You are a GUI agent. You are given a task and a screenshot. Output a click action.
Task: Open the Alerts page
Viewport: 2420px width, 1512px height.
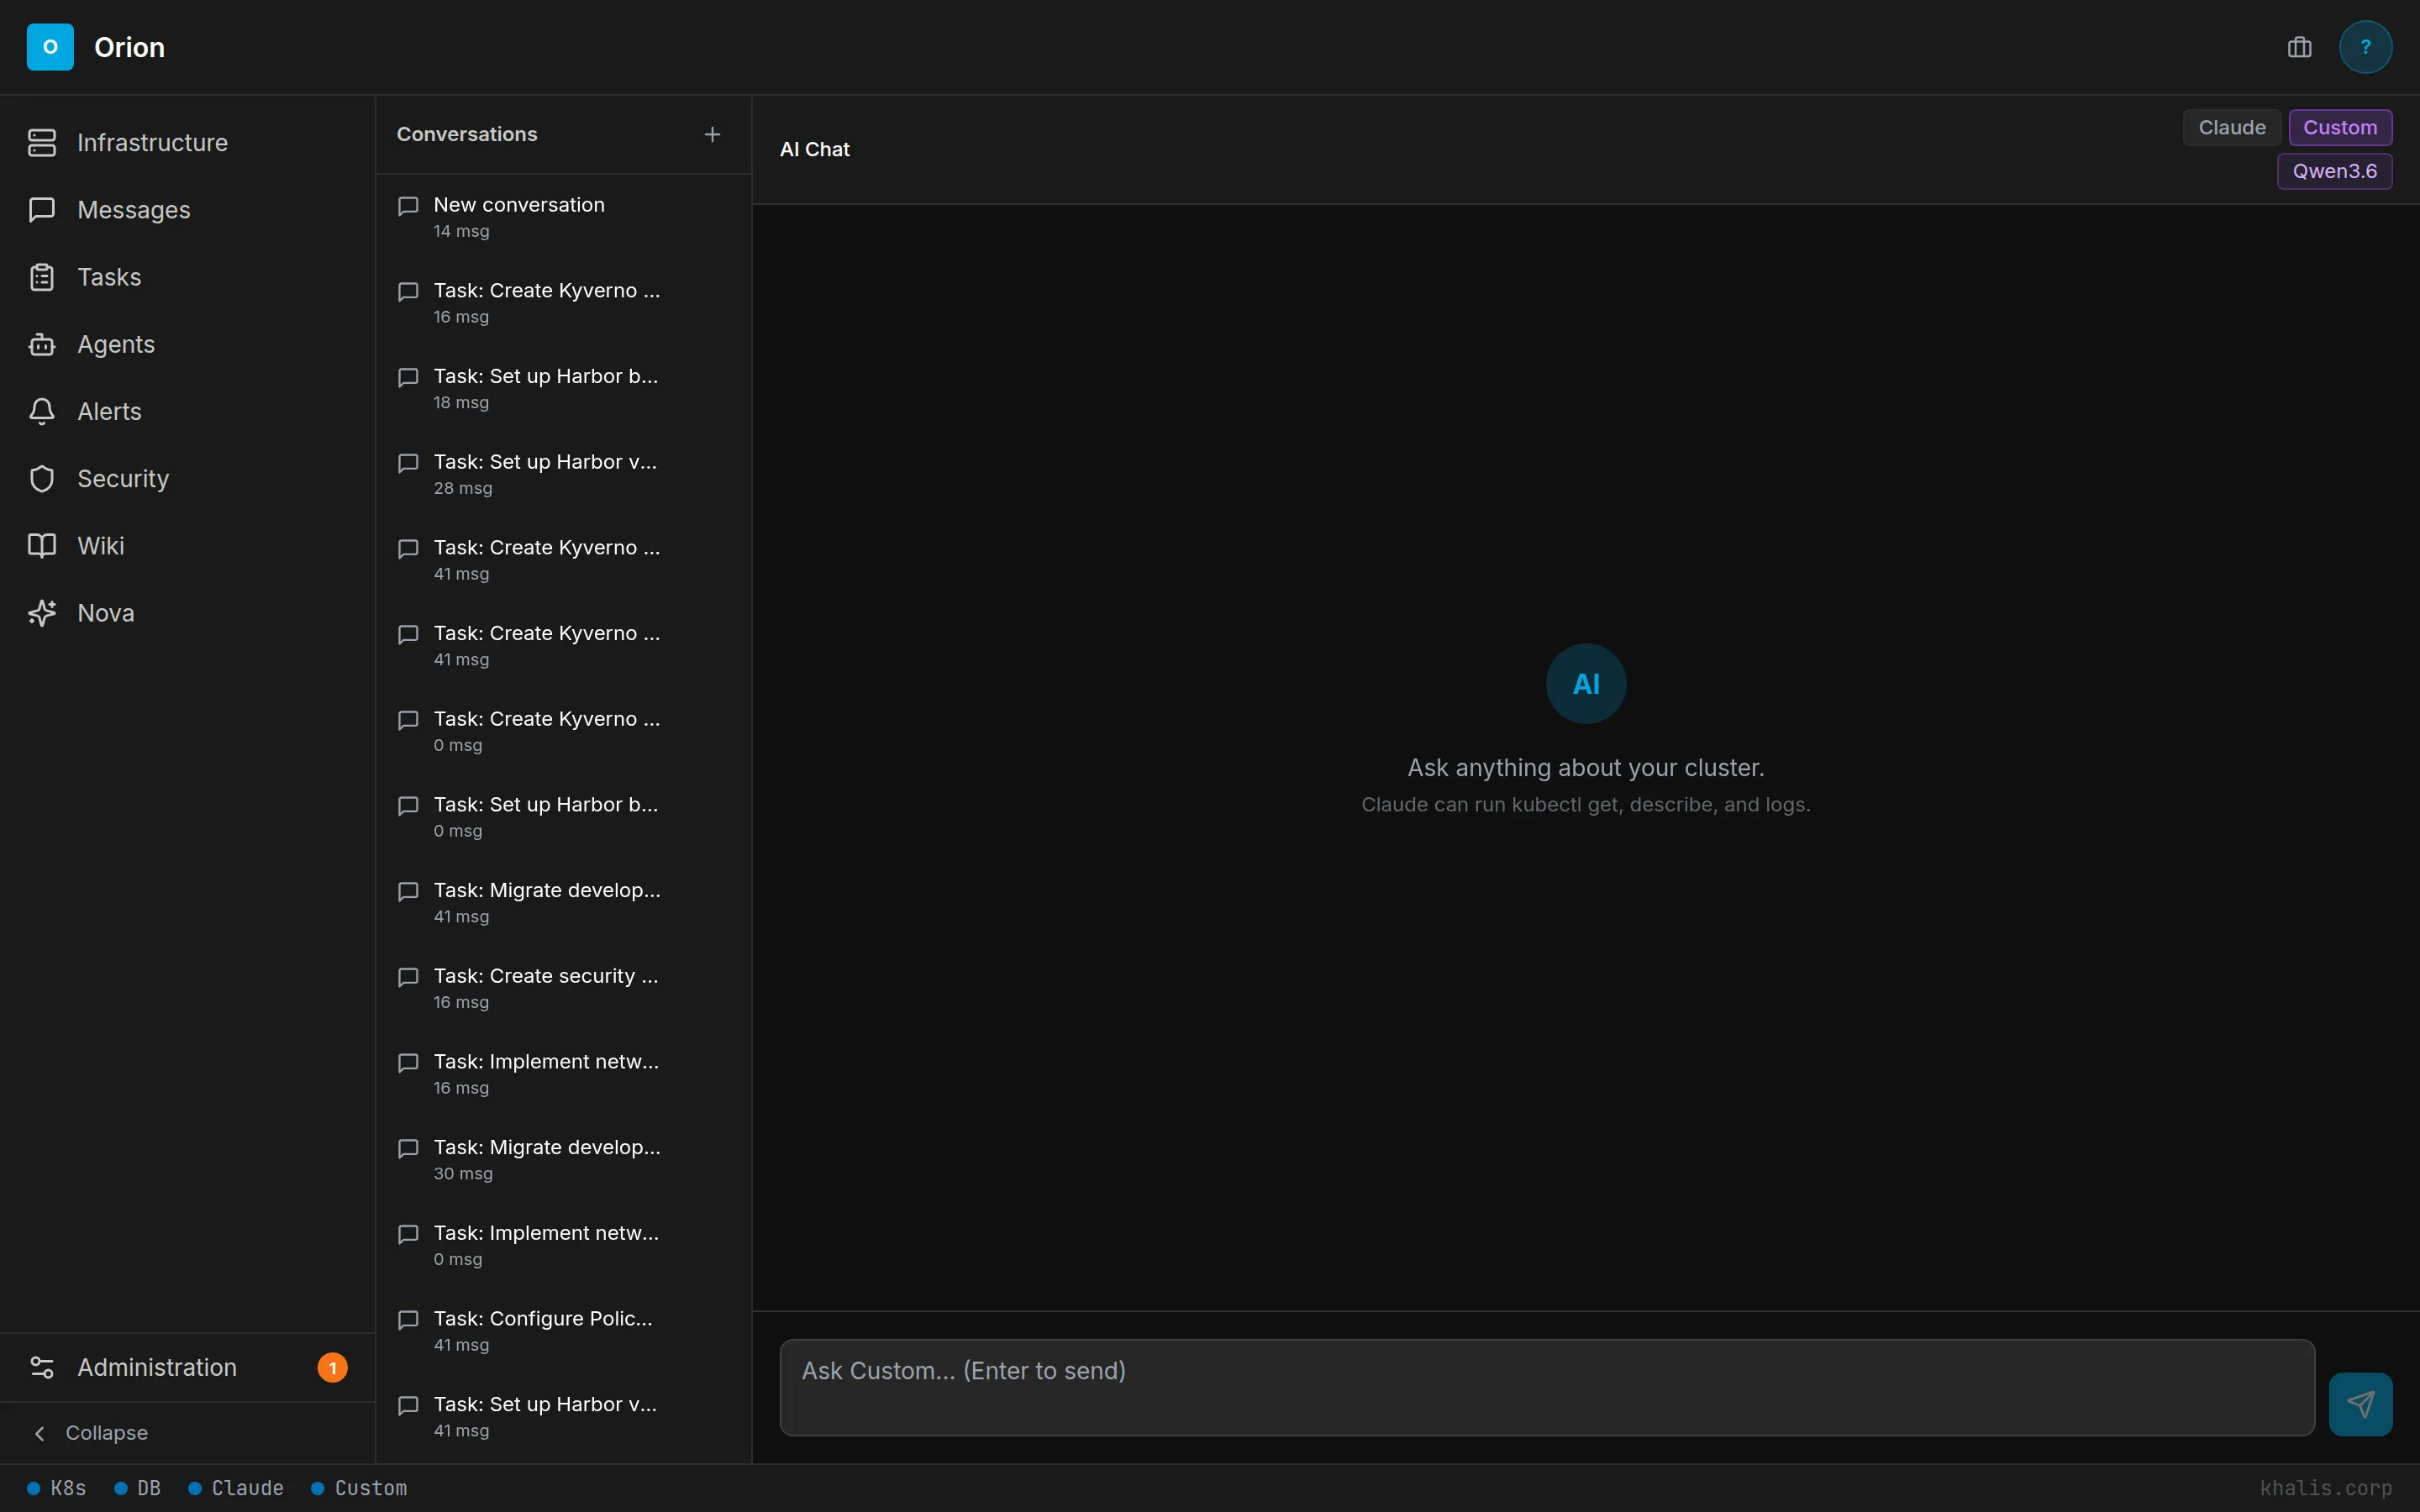(x=187, y=411)
